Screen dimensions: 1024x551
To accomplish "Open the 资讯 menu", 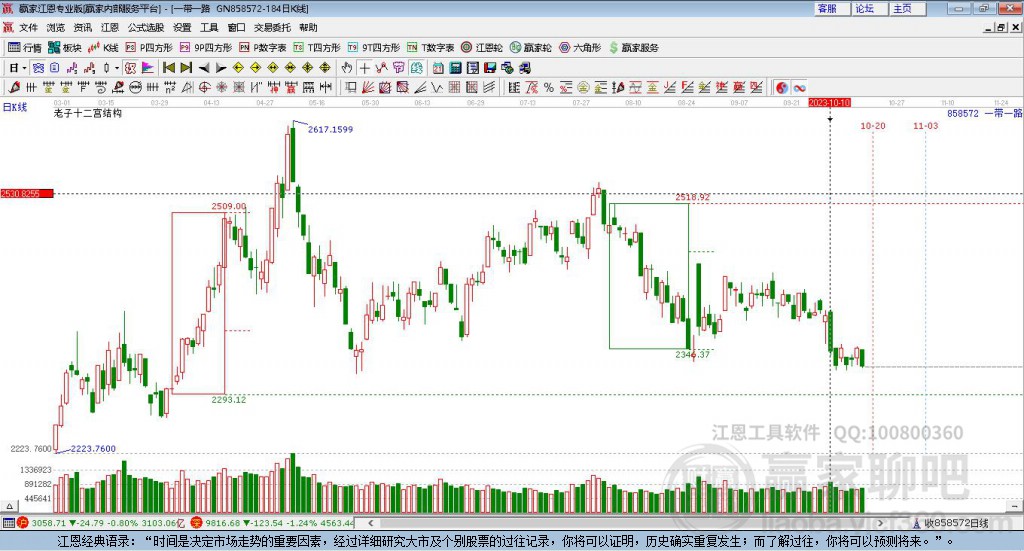I will pos(83,27).
